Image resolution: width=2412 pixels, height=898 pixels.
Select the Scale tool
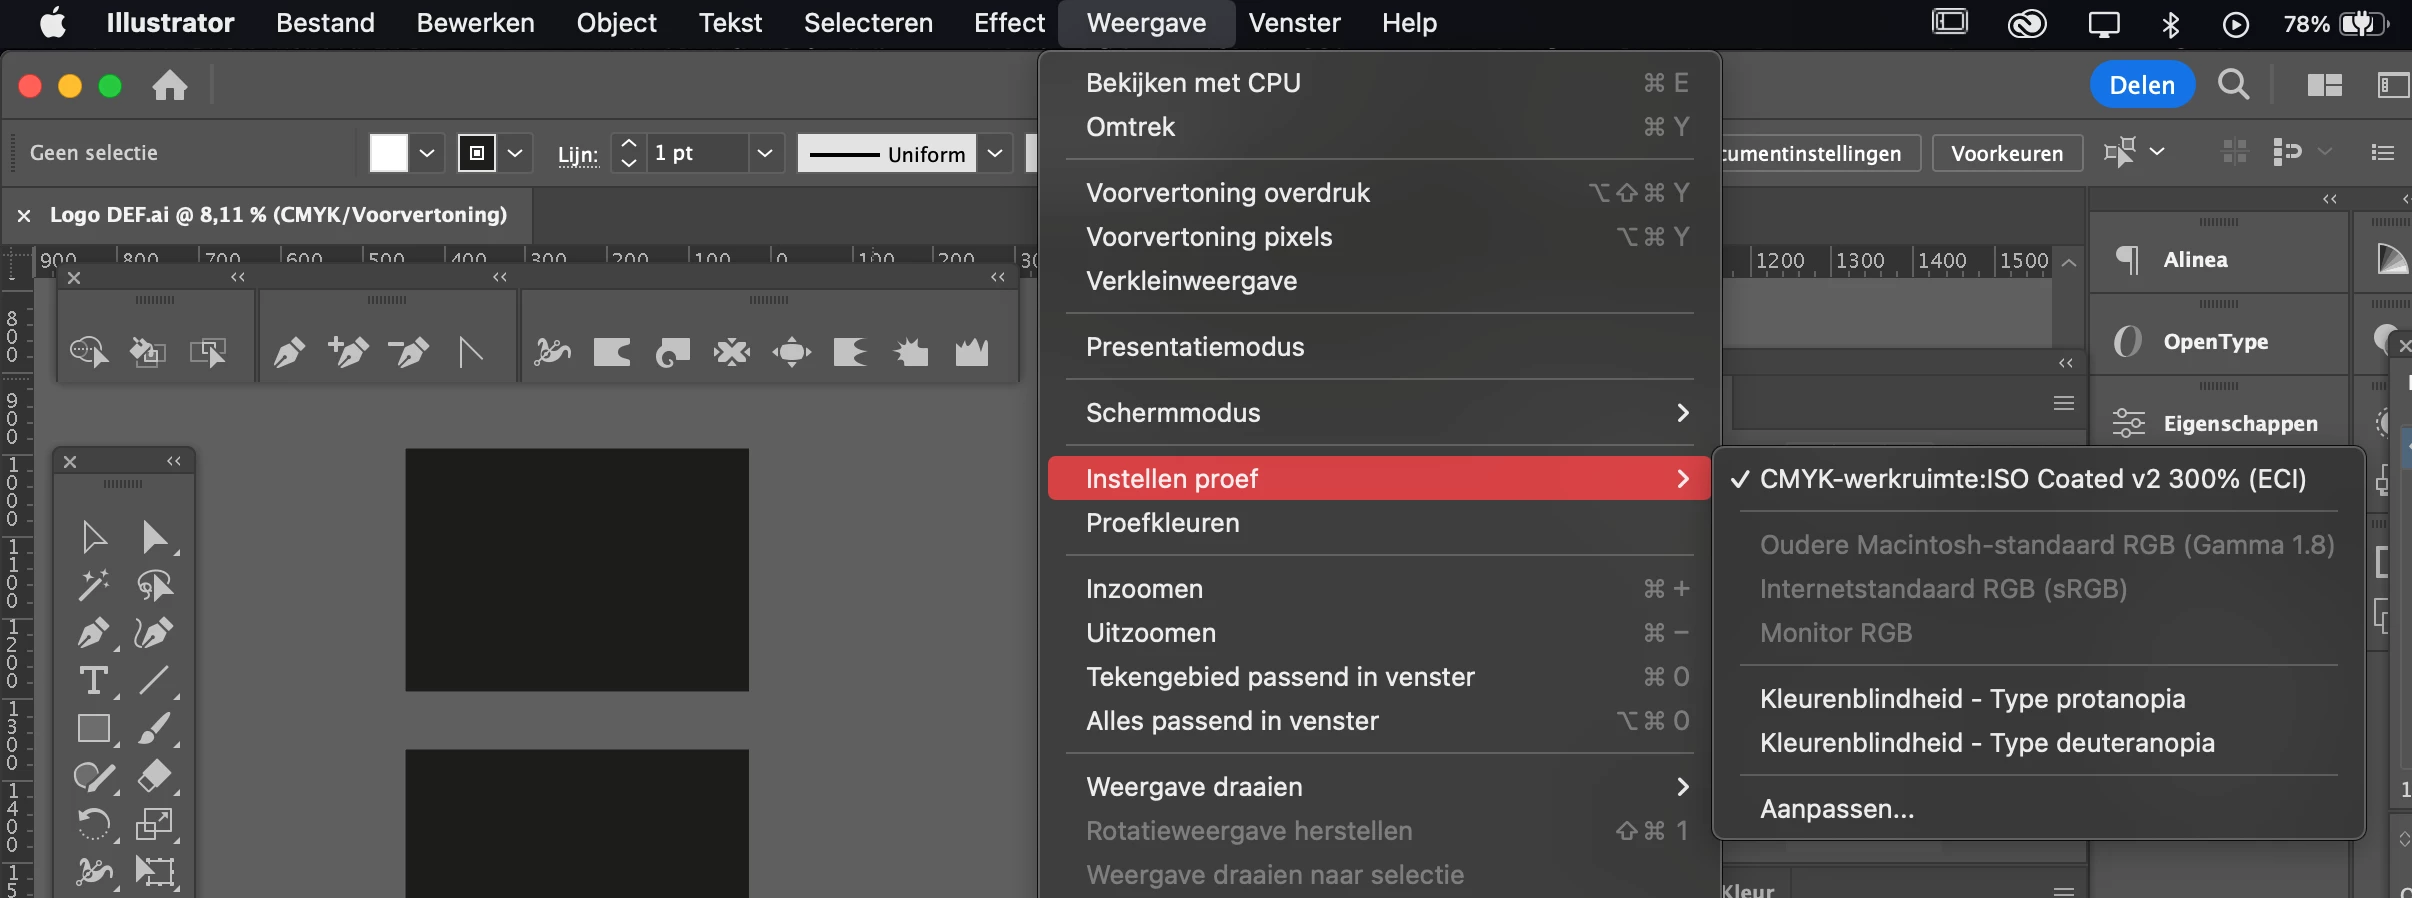(x=155, y=824)
